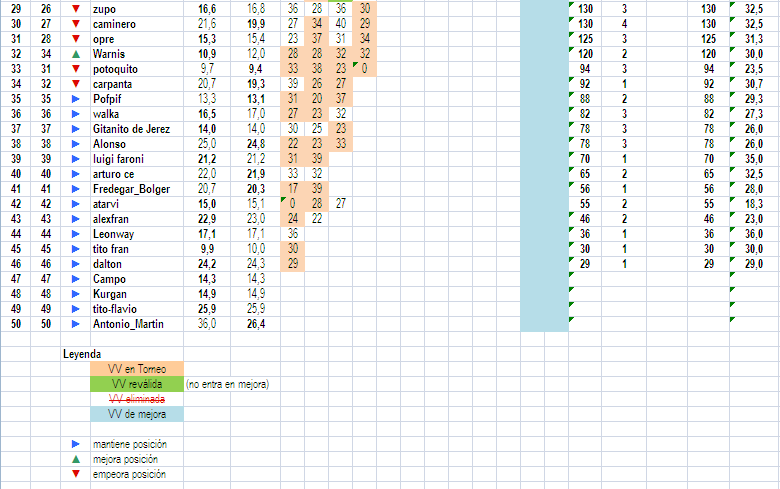This screenshot has width=780, height=489.
Task: Click blue arrow icon for 'mantiene posición' legend
Action: [75, 444]
